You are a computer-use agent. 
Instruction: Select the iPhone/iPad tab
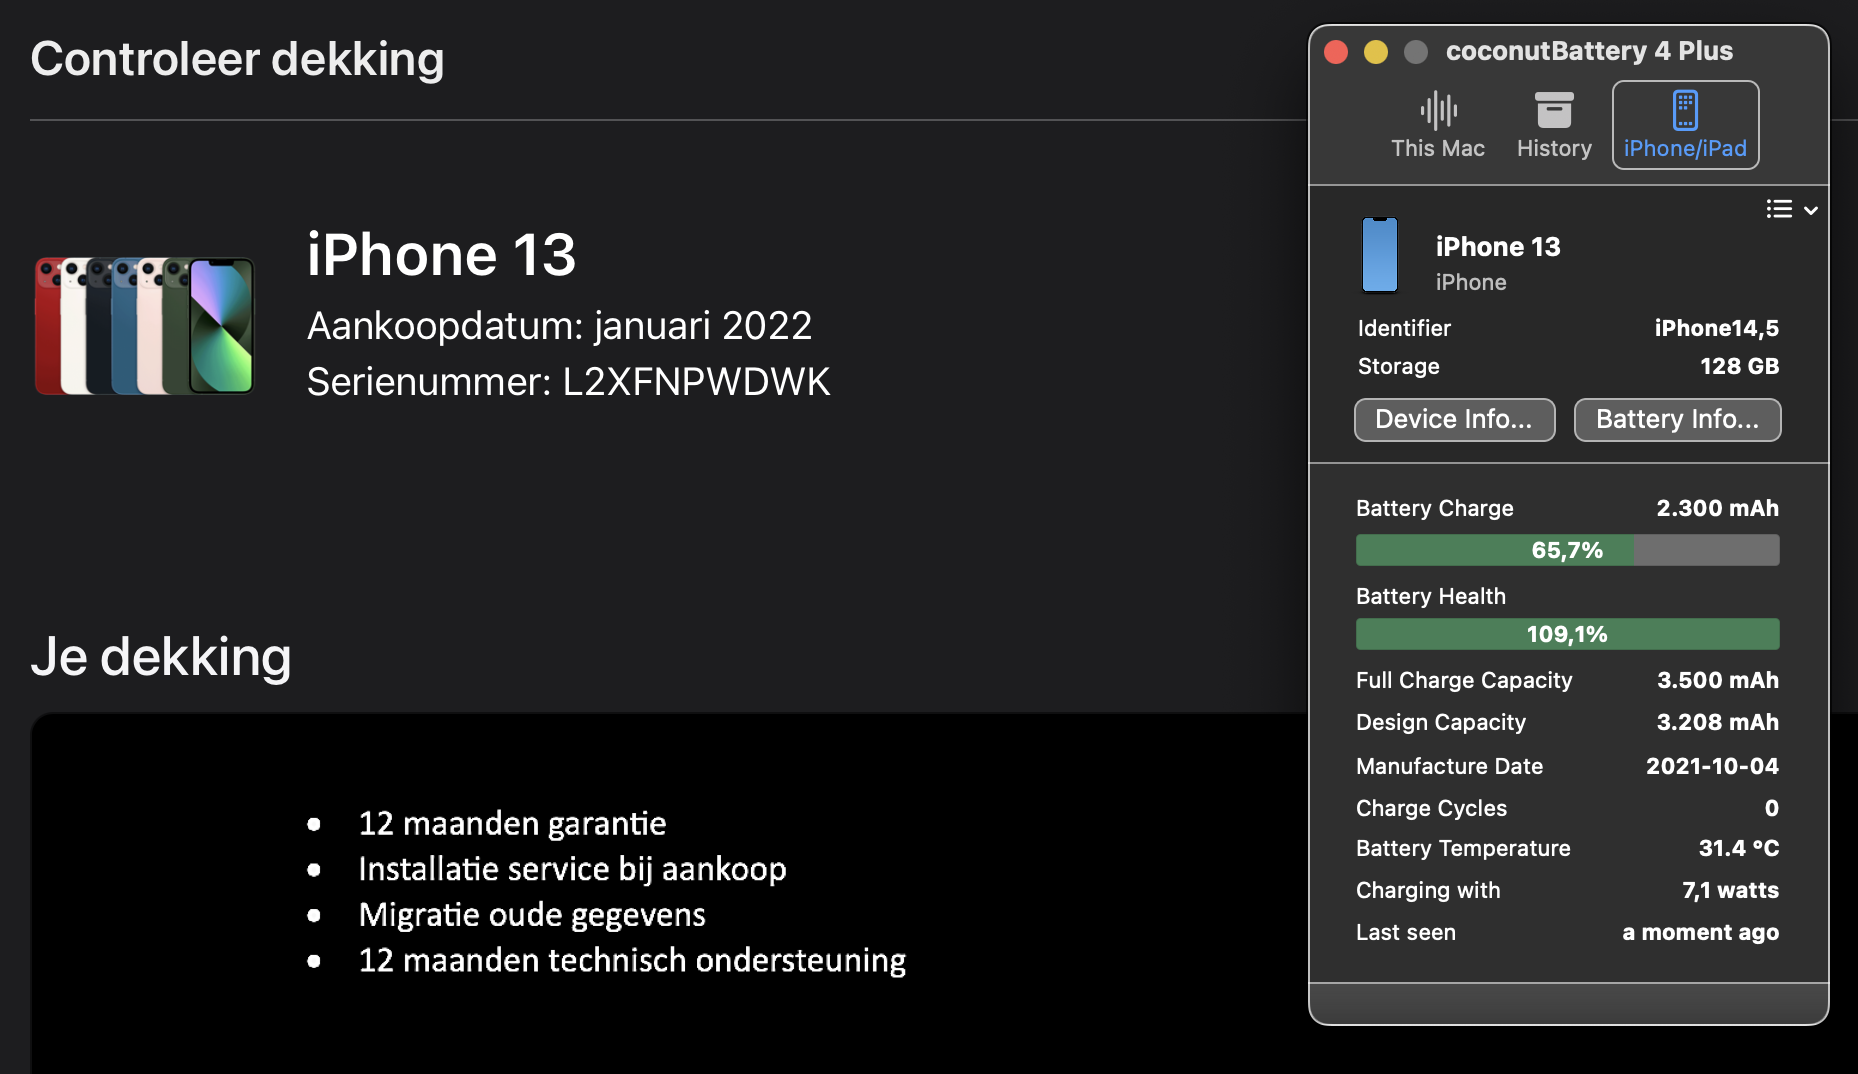pos(1685,126)
